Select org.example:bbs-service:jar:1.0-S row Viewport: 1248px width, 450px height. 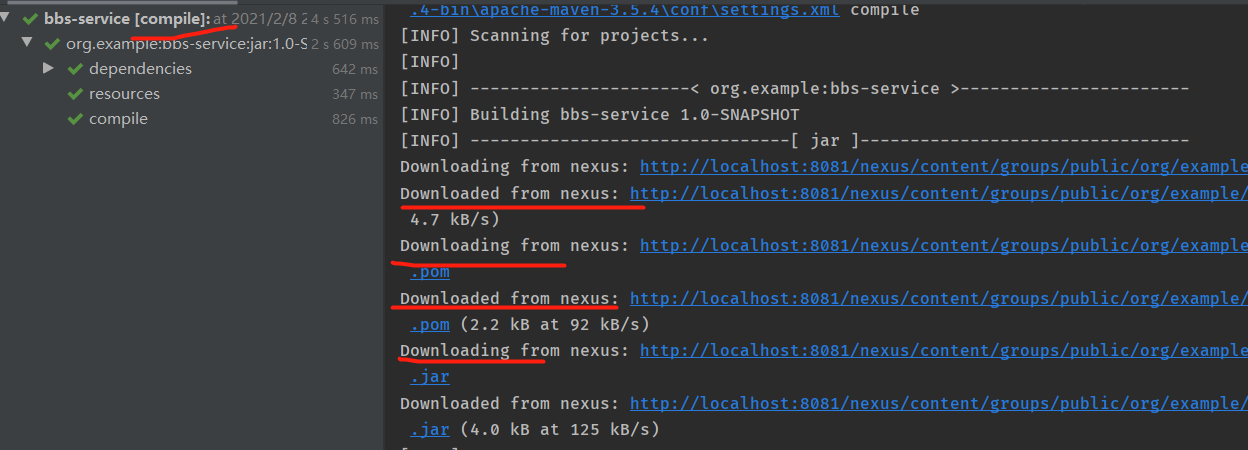190,44
